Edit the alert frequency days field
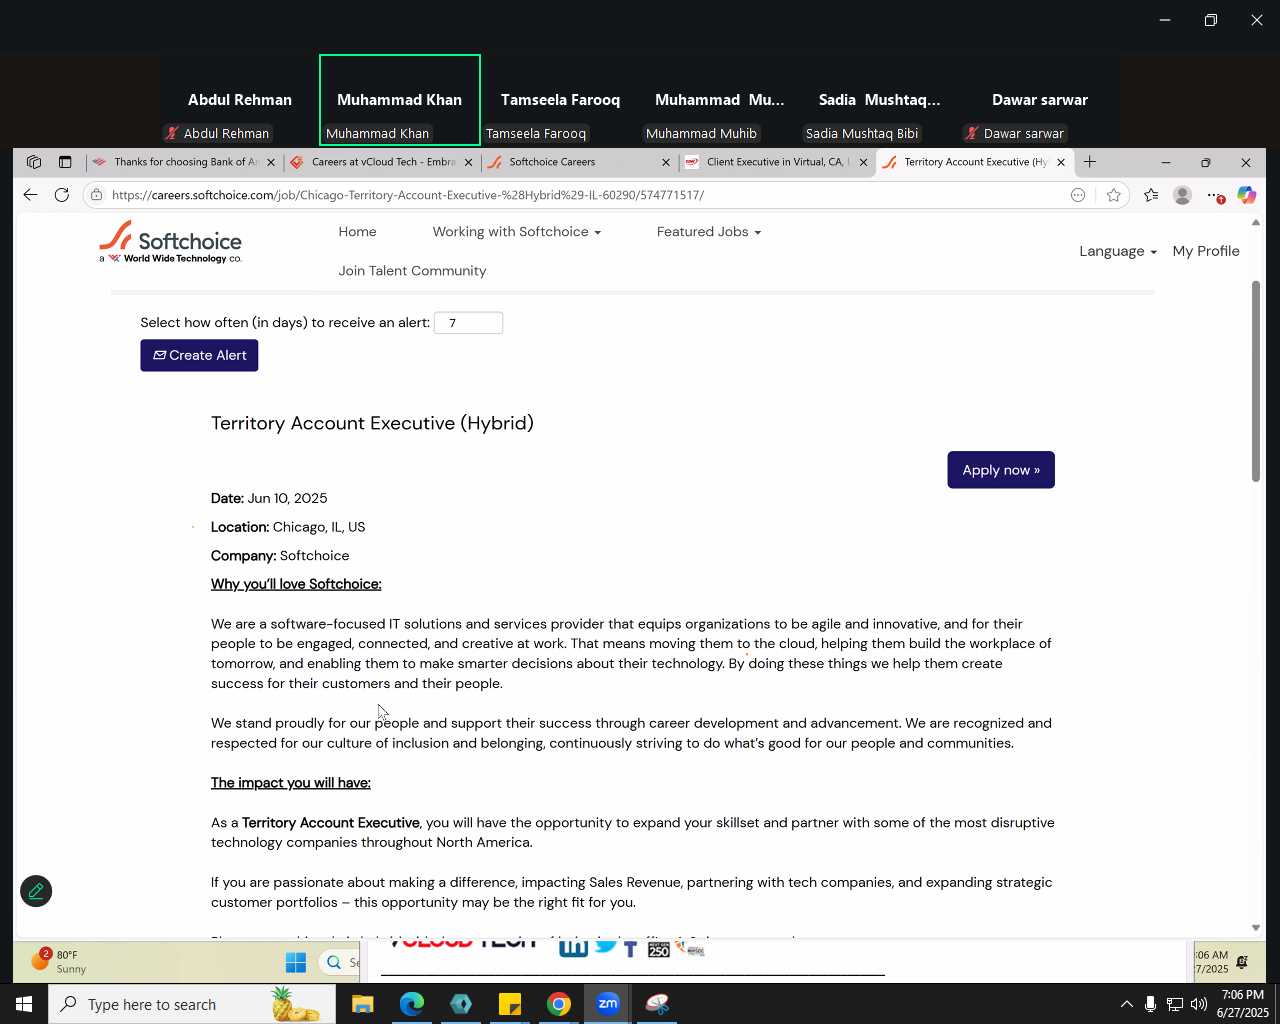The height and width of the screenshot is (1024, 1280). [x=468, y=323]
